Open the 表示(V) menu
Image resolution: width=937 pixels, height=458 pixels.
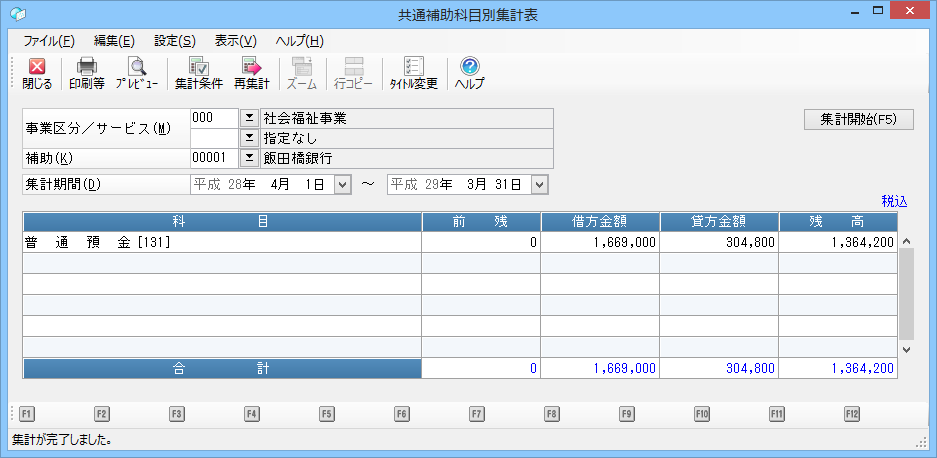(x=236, y=41)
